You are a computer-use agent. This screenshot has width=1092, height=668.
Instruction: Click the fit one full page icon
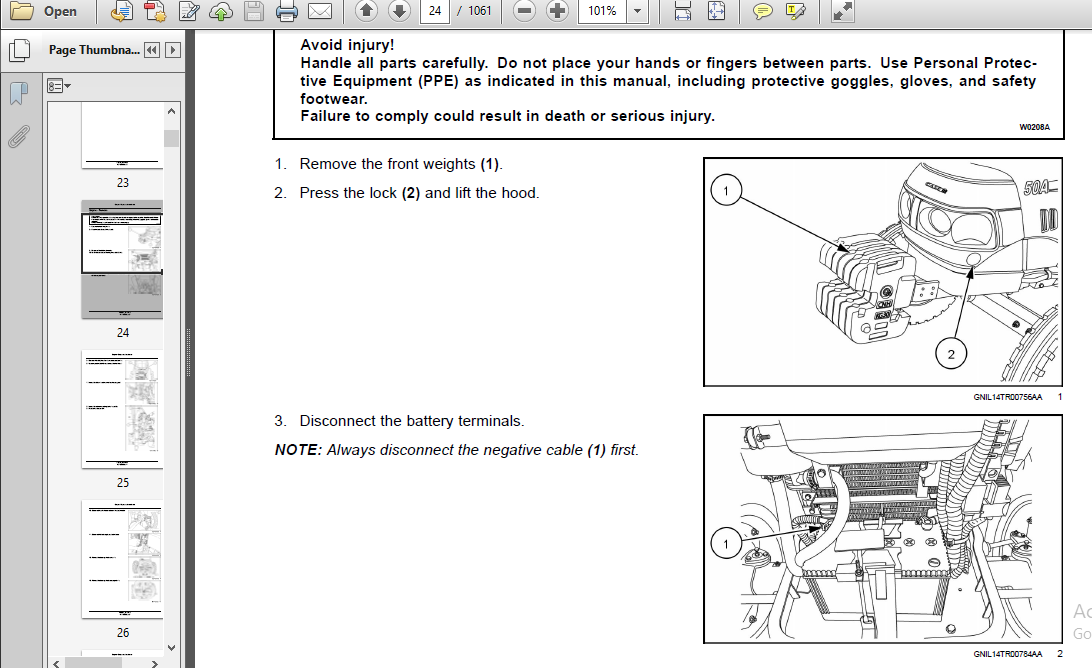coord(716,11)
